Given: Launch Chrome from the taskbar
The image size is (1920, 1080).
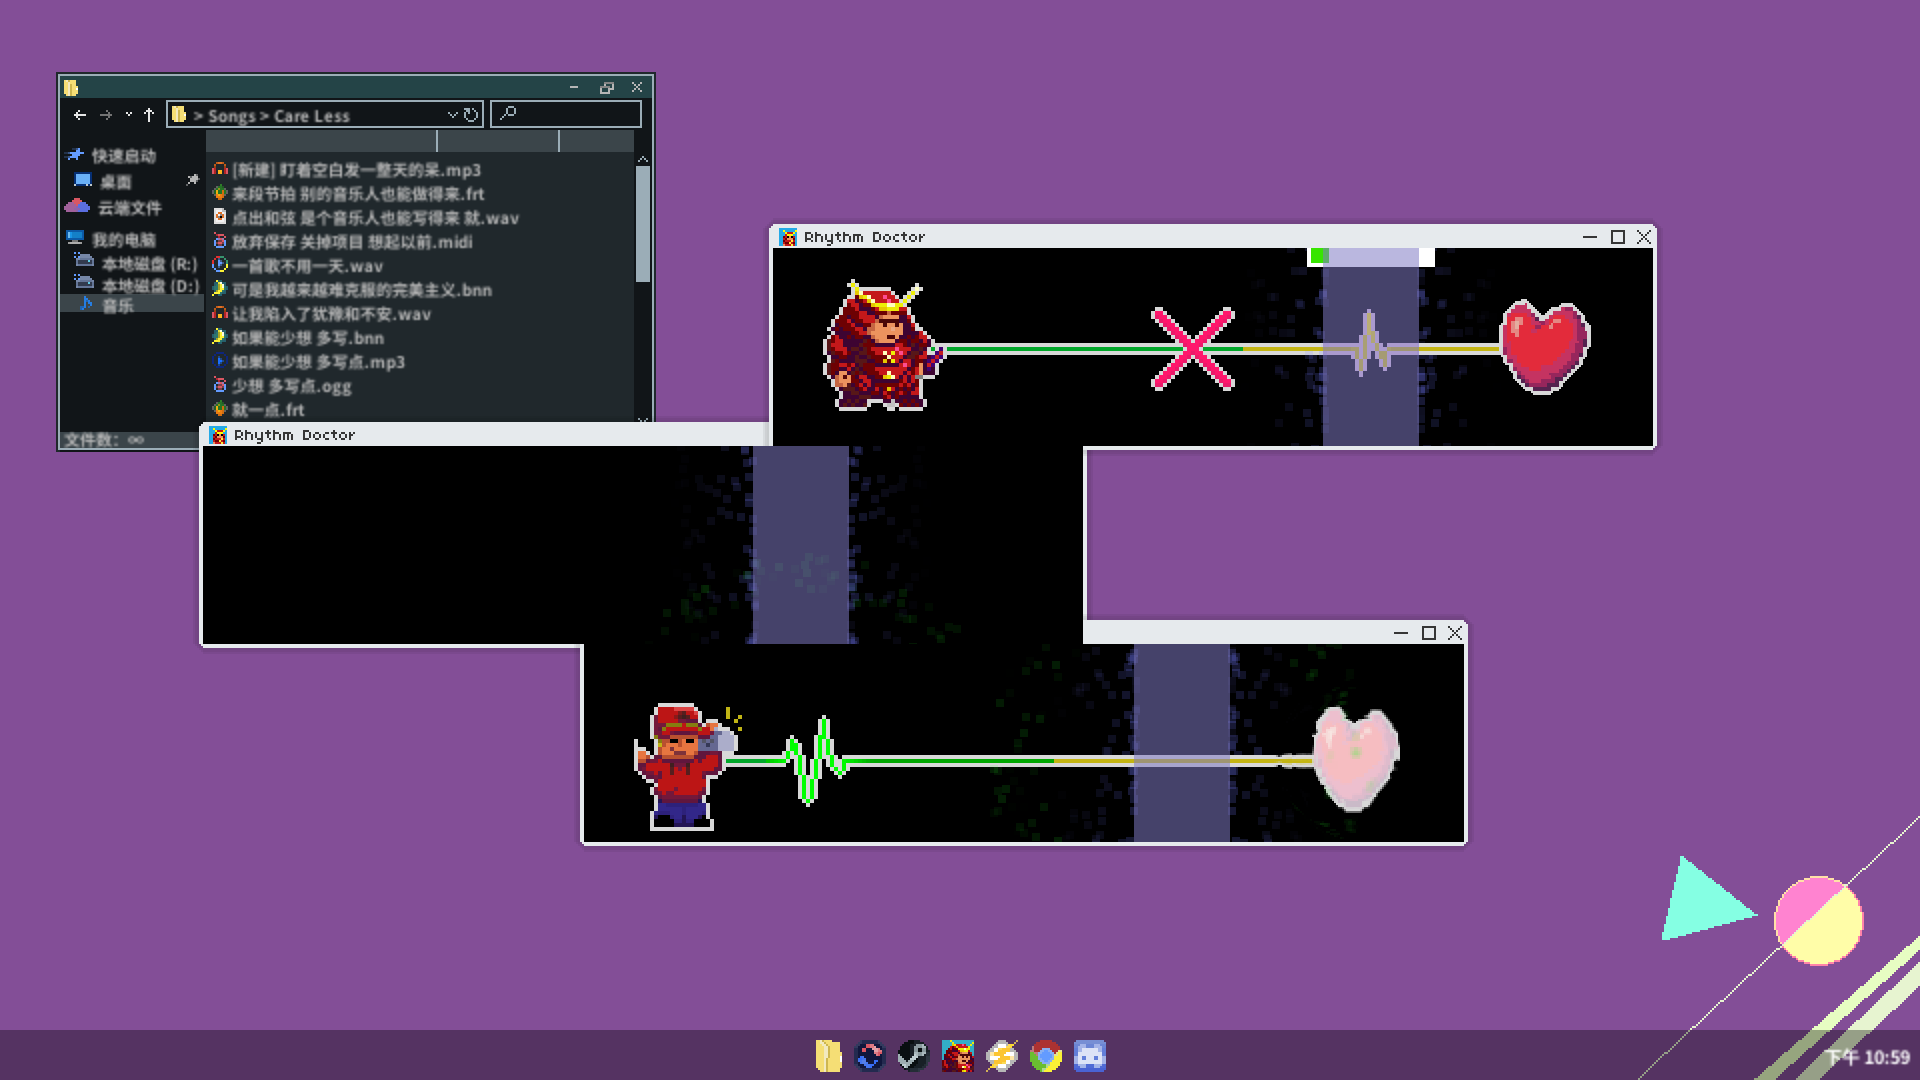Looking at the screenshot, I should (x=1045, y=1056).
